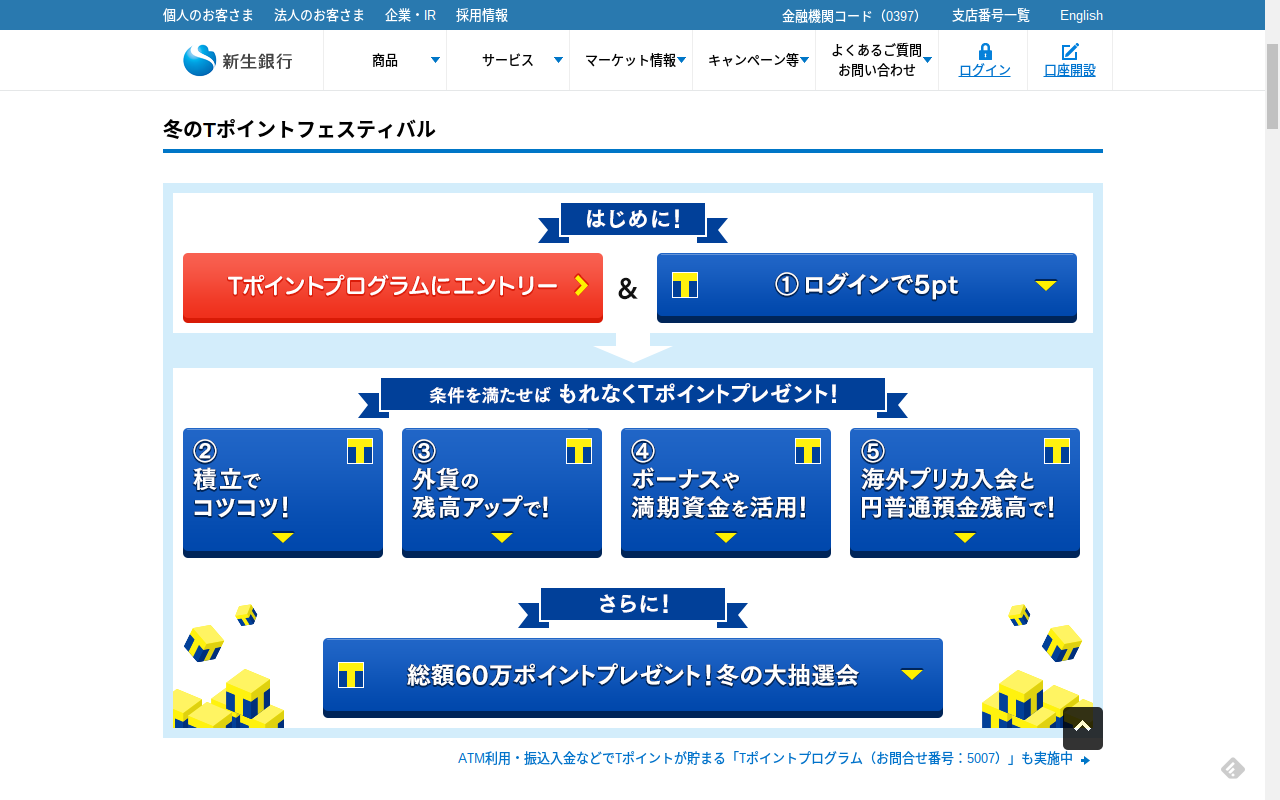Click the page vertical scrollbar thumb
Screen dimensions: 1280x800
tap(1272, 87)
